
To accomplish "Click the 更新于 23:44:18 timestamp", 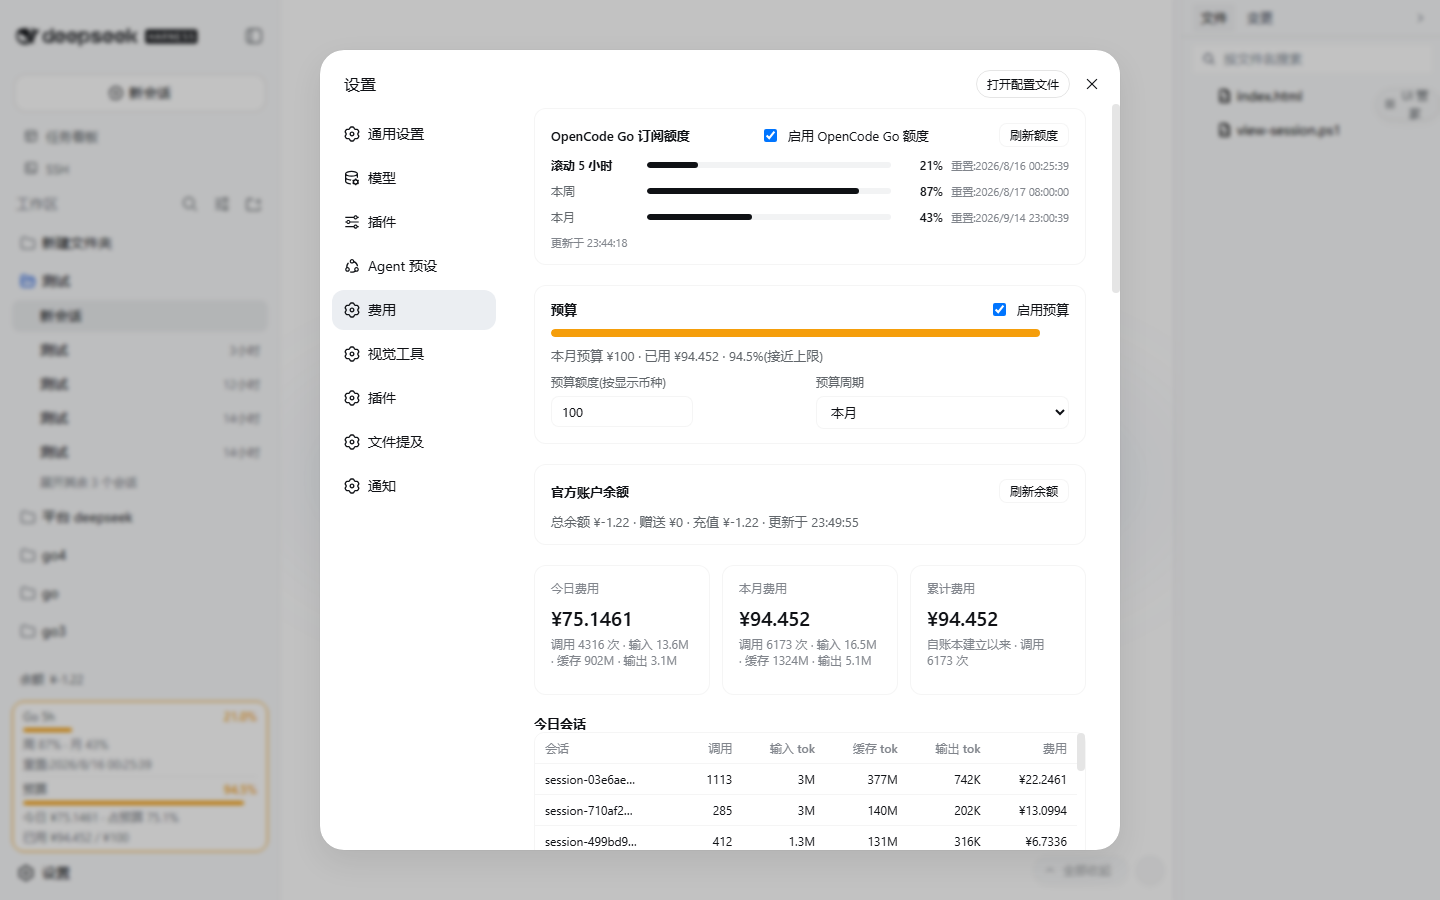I will click(x=589, y=243).
